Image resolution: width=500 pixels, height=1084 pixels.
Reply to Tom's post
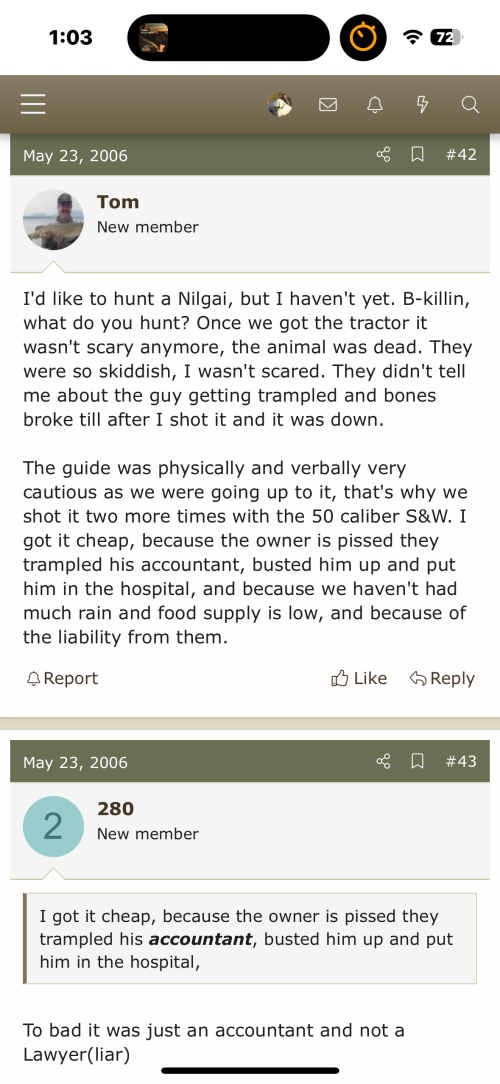[442, 678]
